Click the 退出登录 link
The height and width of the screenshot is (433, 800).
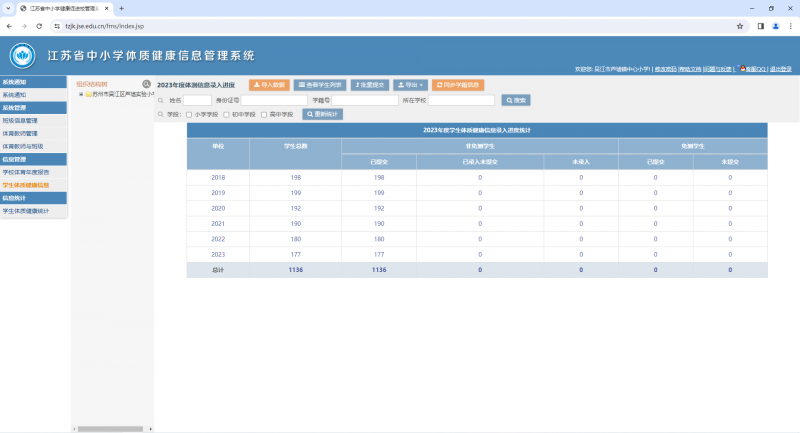tap(781, 70)
